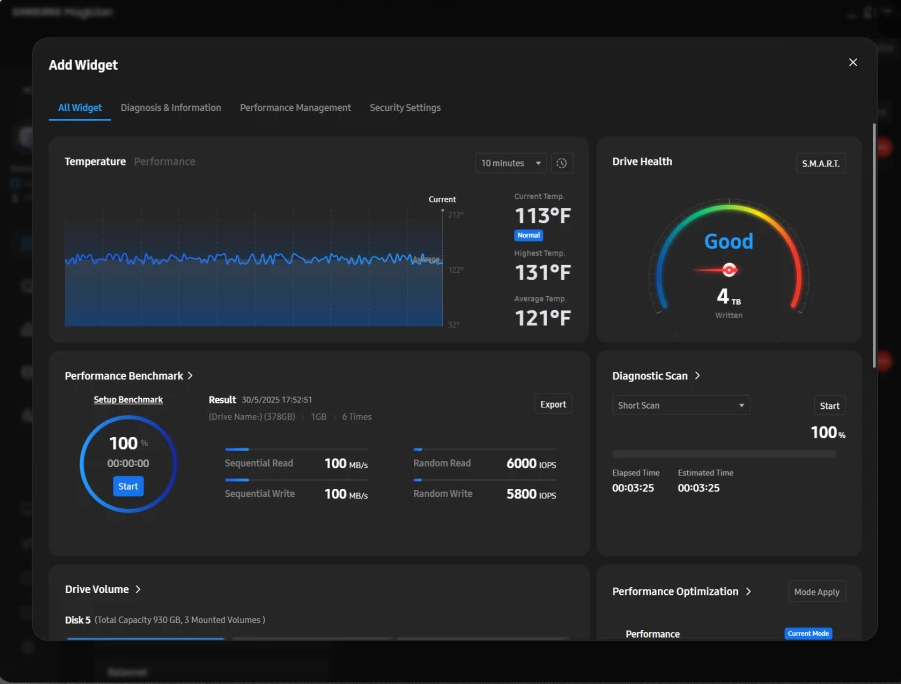Open Performance Benchmark via its arrow
Screen dimensions: 901x684
point(190,376)
